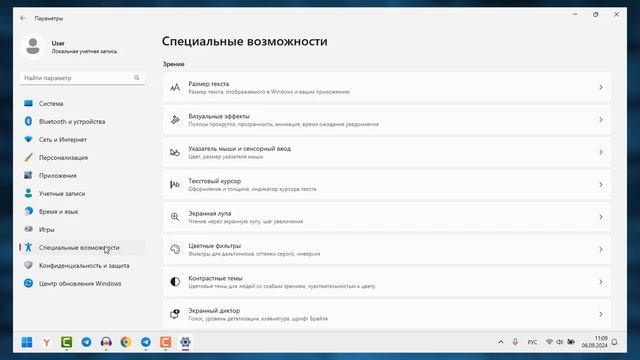Click the Windows Update circular arrows icon
Screen dimensions: 640x360
point(28,283)
